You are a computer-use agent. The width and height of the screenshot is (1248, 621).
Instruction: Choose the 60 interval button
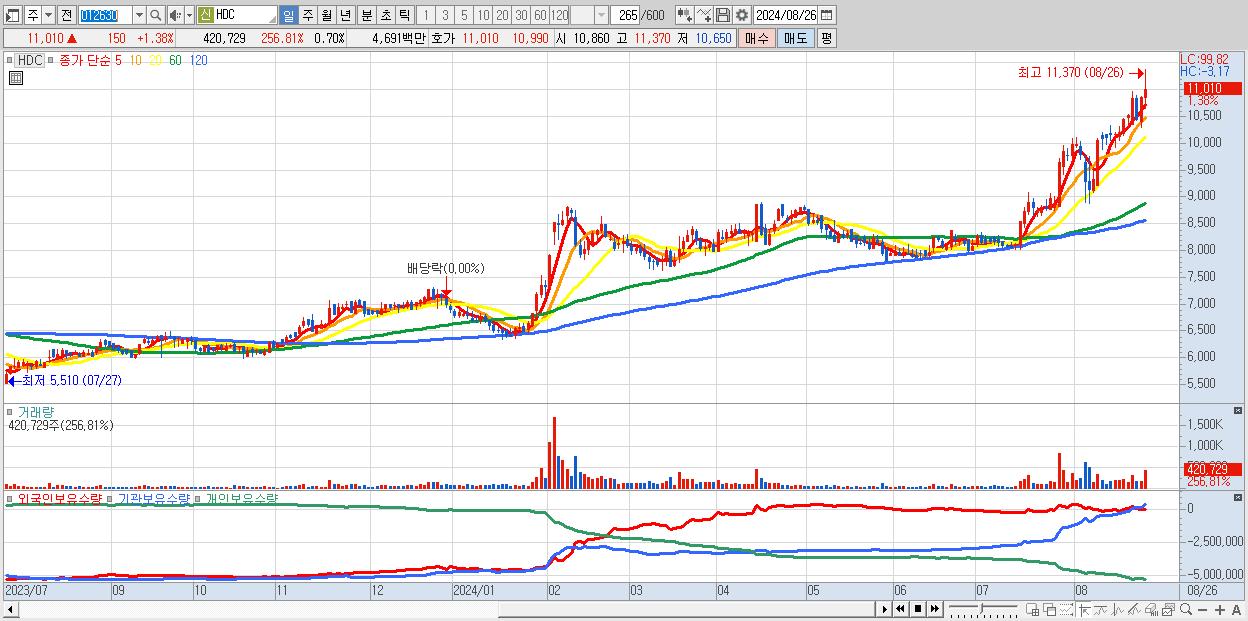point(540,15)
